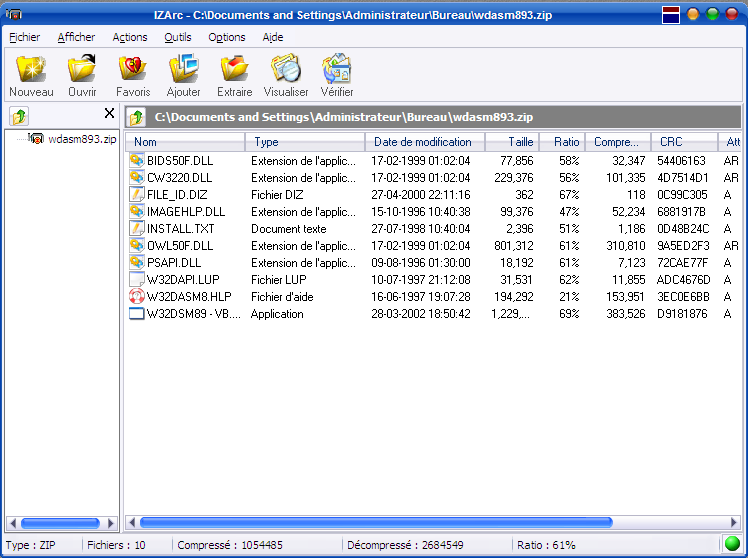Click the up-folder icon in the tree panel
The width and height of the screenshot is (748, 558).
click(19, 116)
